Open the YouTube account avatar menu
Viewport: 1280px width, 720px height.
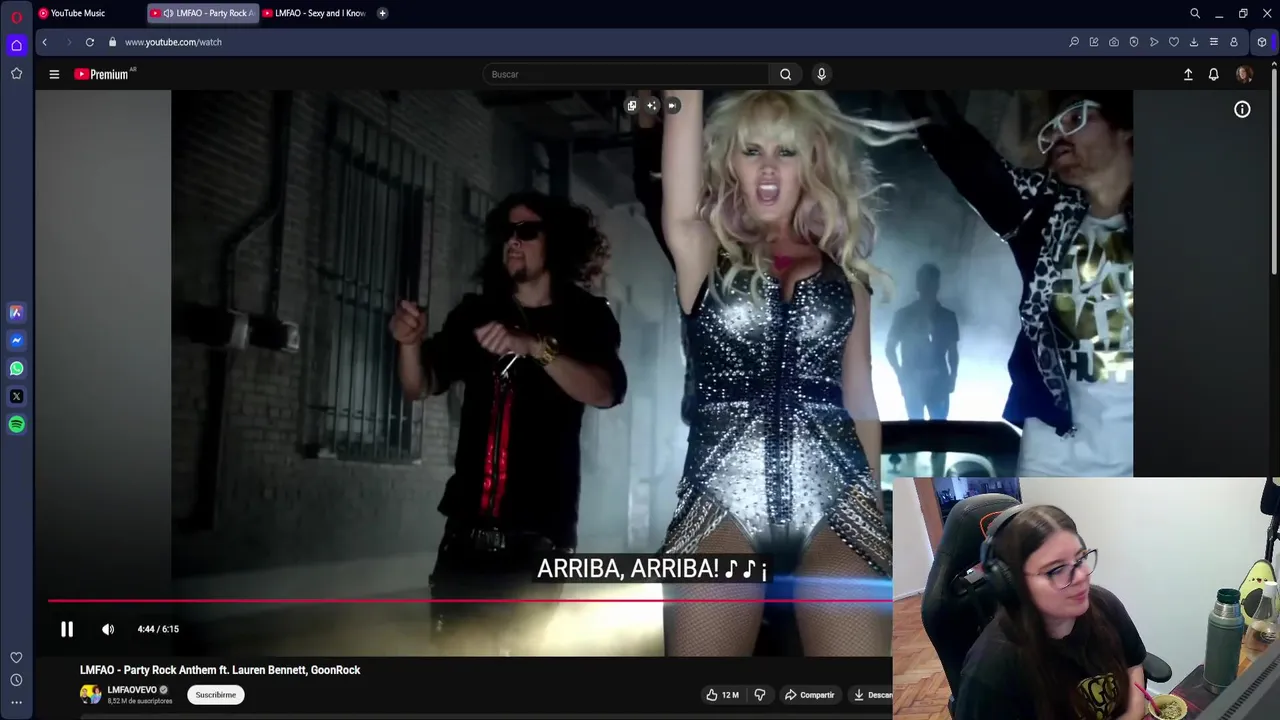coord(1244,74)
